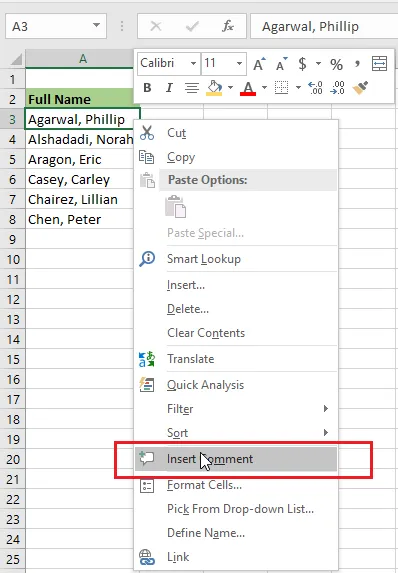Click the Format Cells list icon
The image size is (398, 573).
(x=147, y=485)
